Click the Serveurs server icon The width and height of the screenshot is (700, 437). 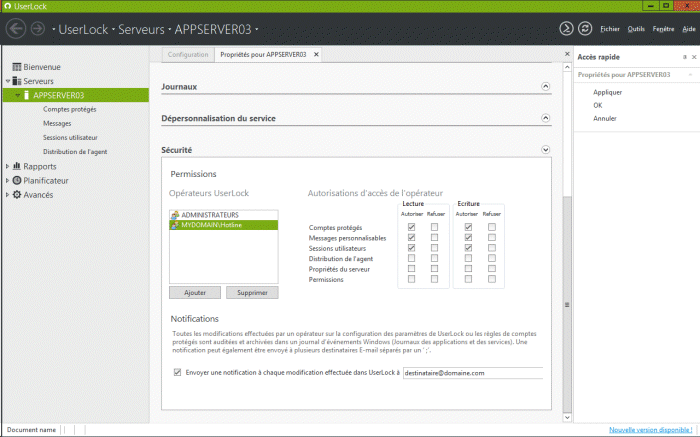[x=17, y=81]
